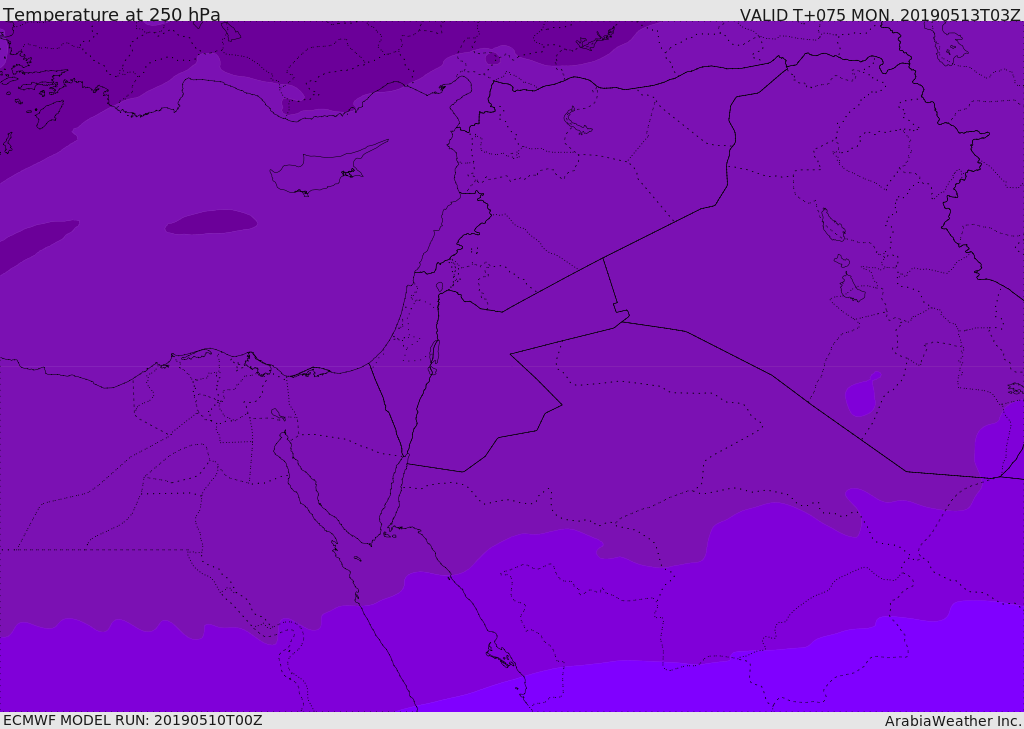Click the small dark oval contour south of Cyprus
This screenshot has width=1024, height=729.
pyautogui.click(x=211, y=222)
